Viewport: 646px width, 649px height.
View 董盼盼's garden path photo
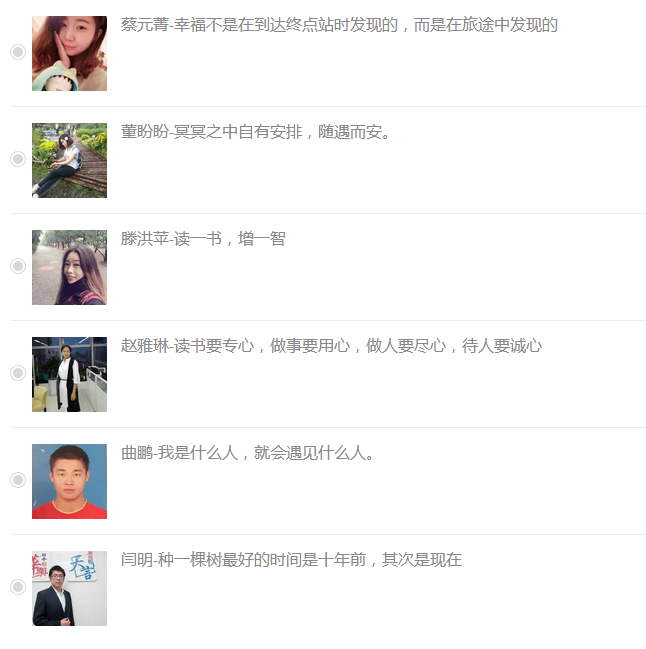(x=70, y=160)
